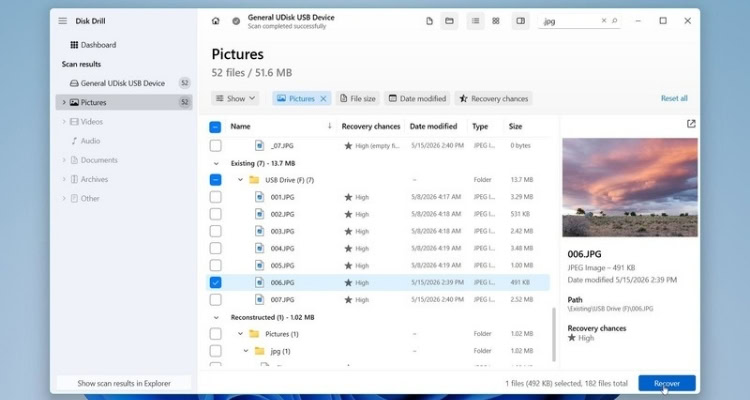
Task: Click the 001.JPG file icon
Action: click(x=259, y=197)
